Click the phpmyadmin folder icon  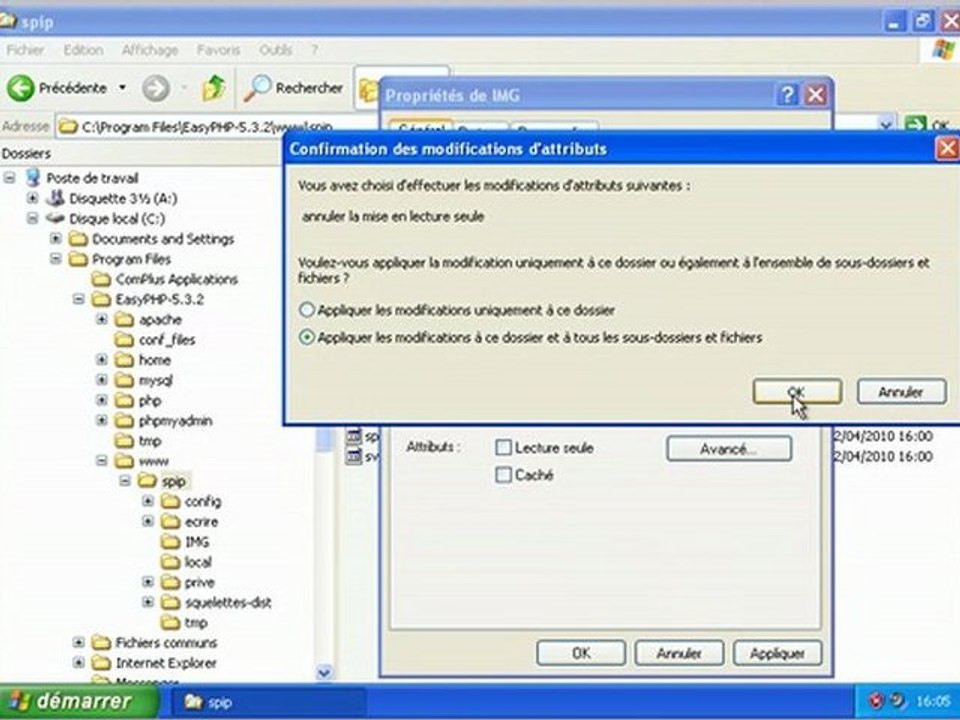point(124,420)
